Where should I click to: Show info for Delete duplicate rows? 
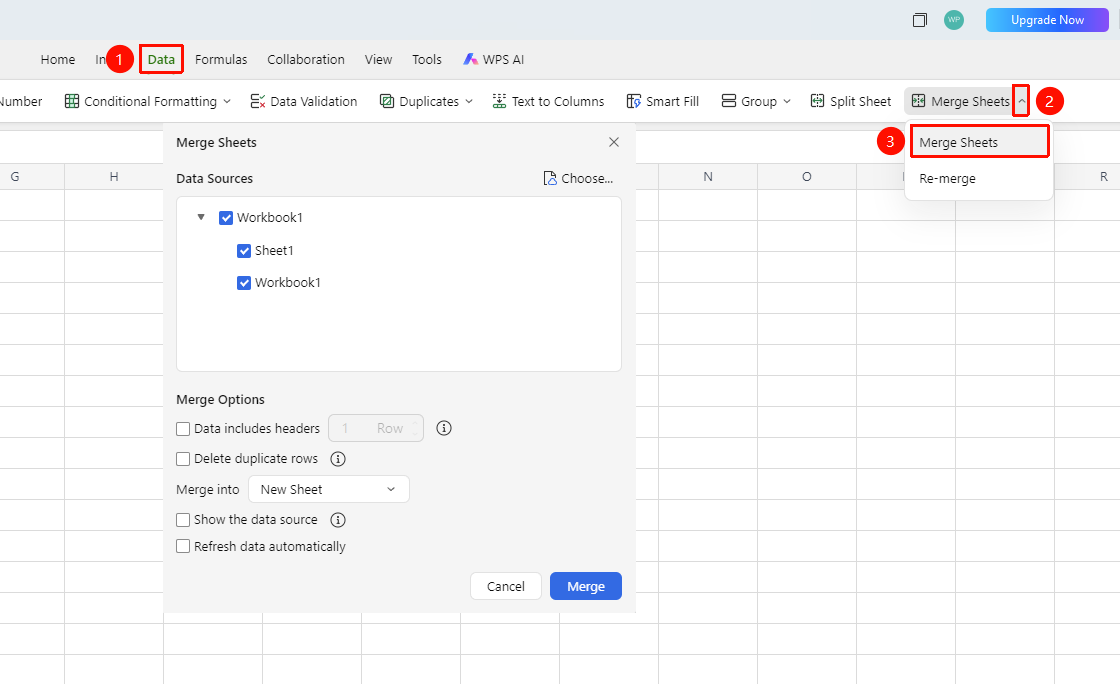(x=338, y=459)
